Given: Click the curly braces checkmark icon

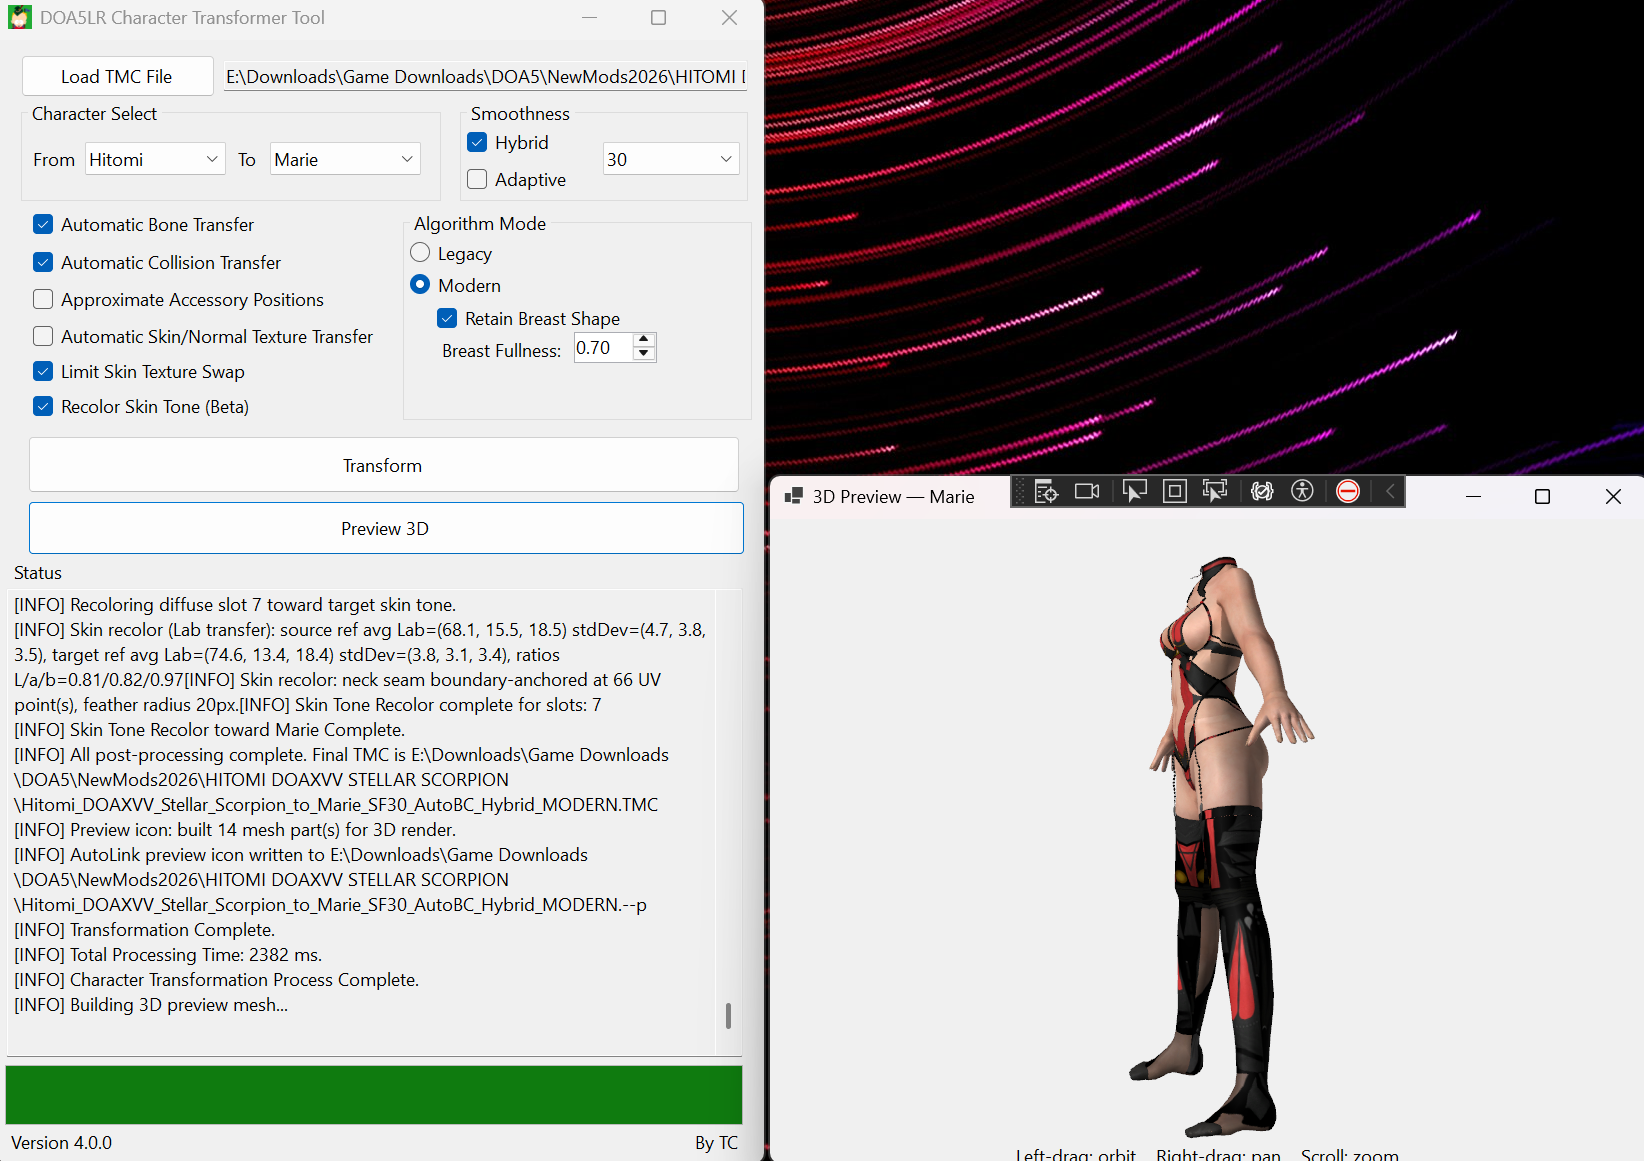Looking at the screenshot, I should coord(1262,491).
